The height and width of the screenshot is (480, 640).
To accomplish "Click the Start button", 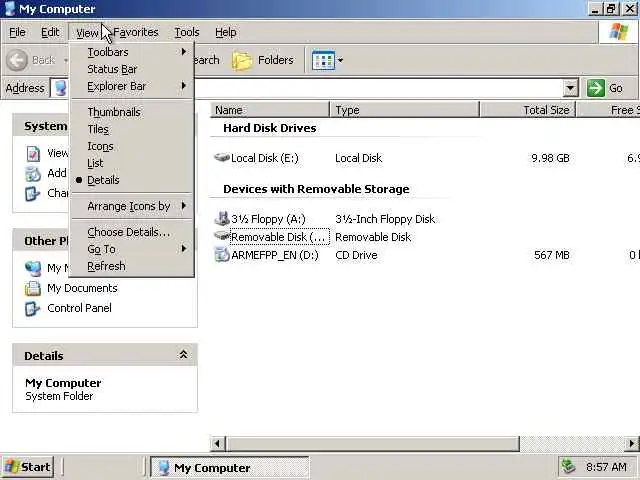I will tap(27, 467).
